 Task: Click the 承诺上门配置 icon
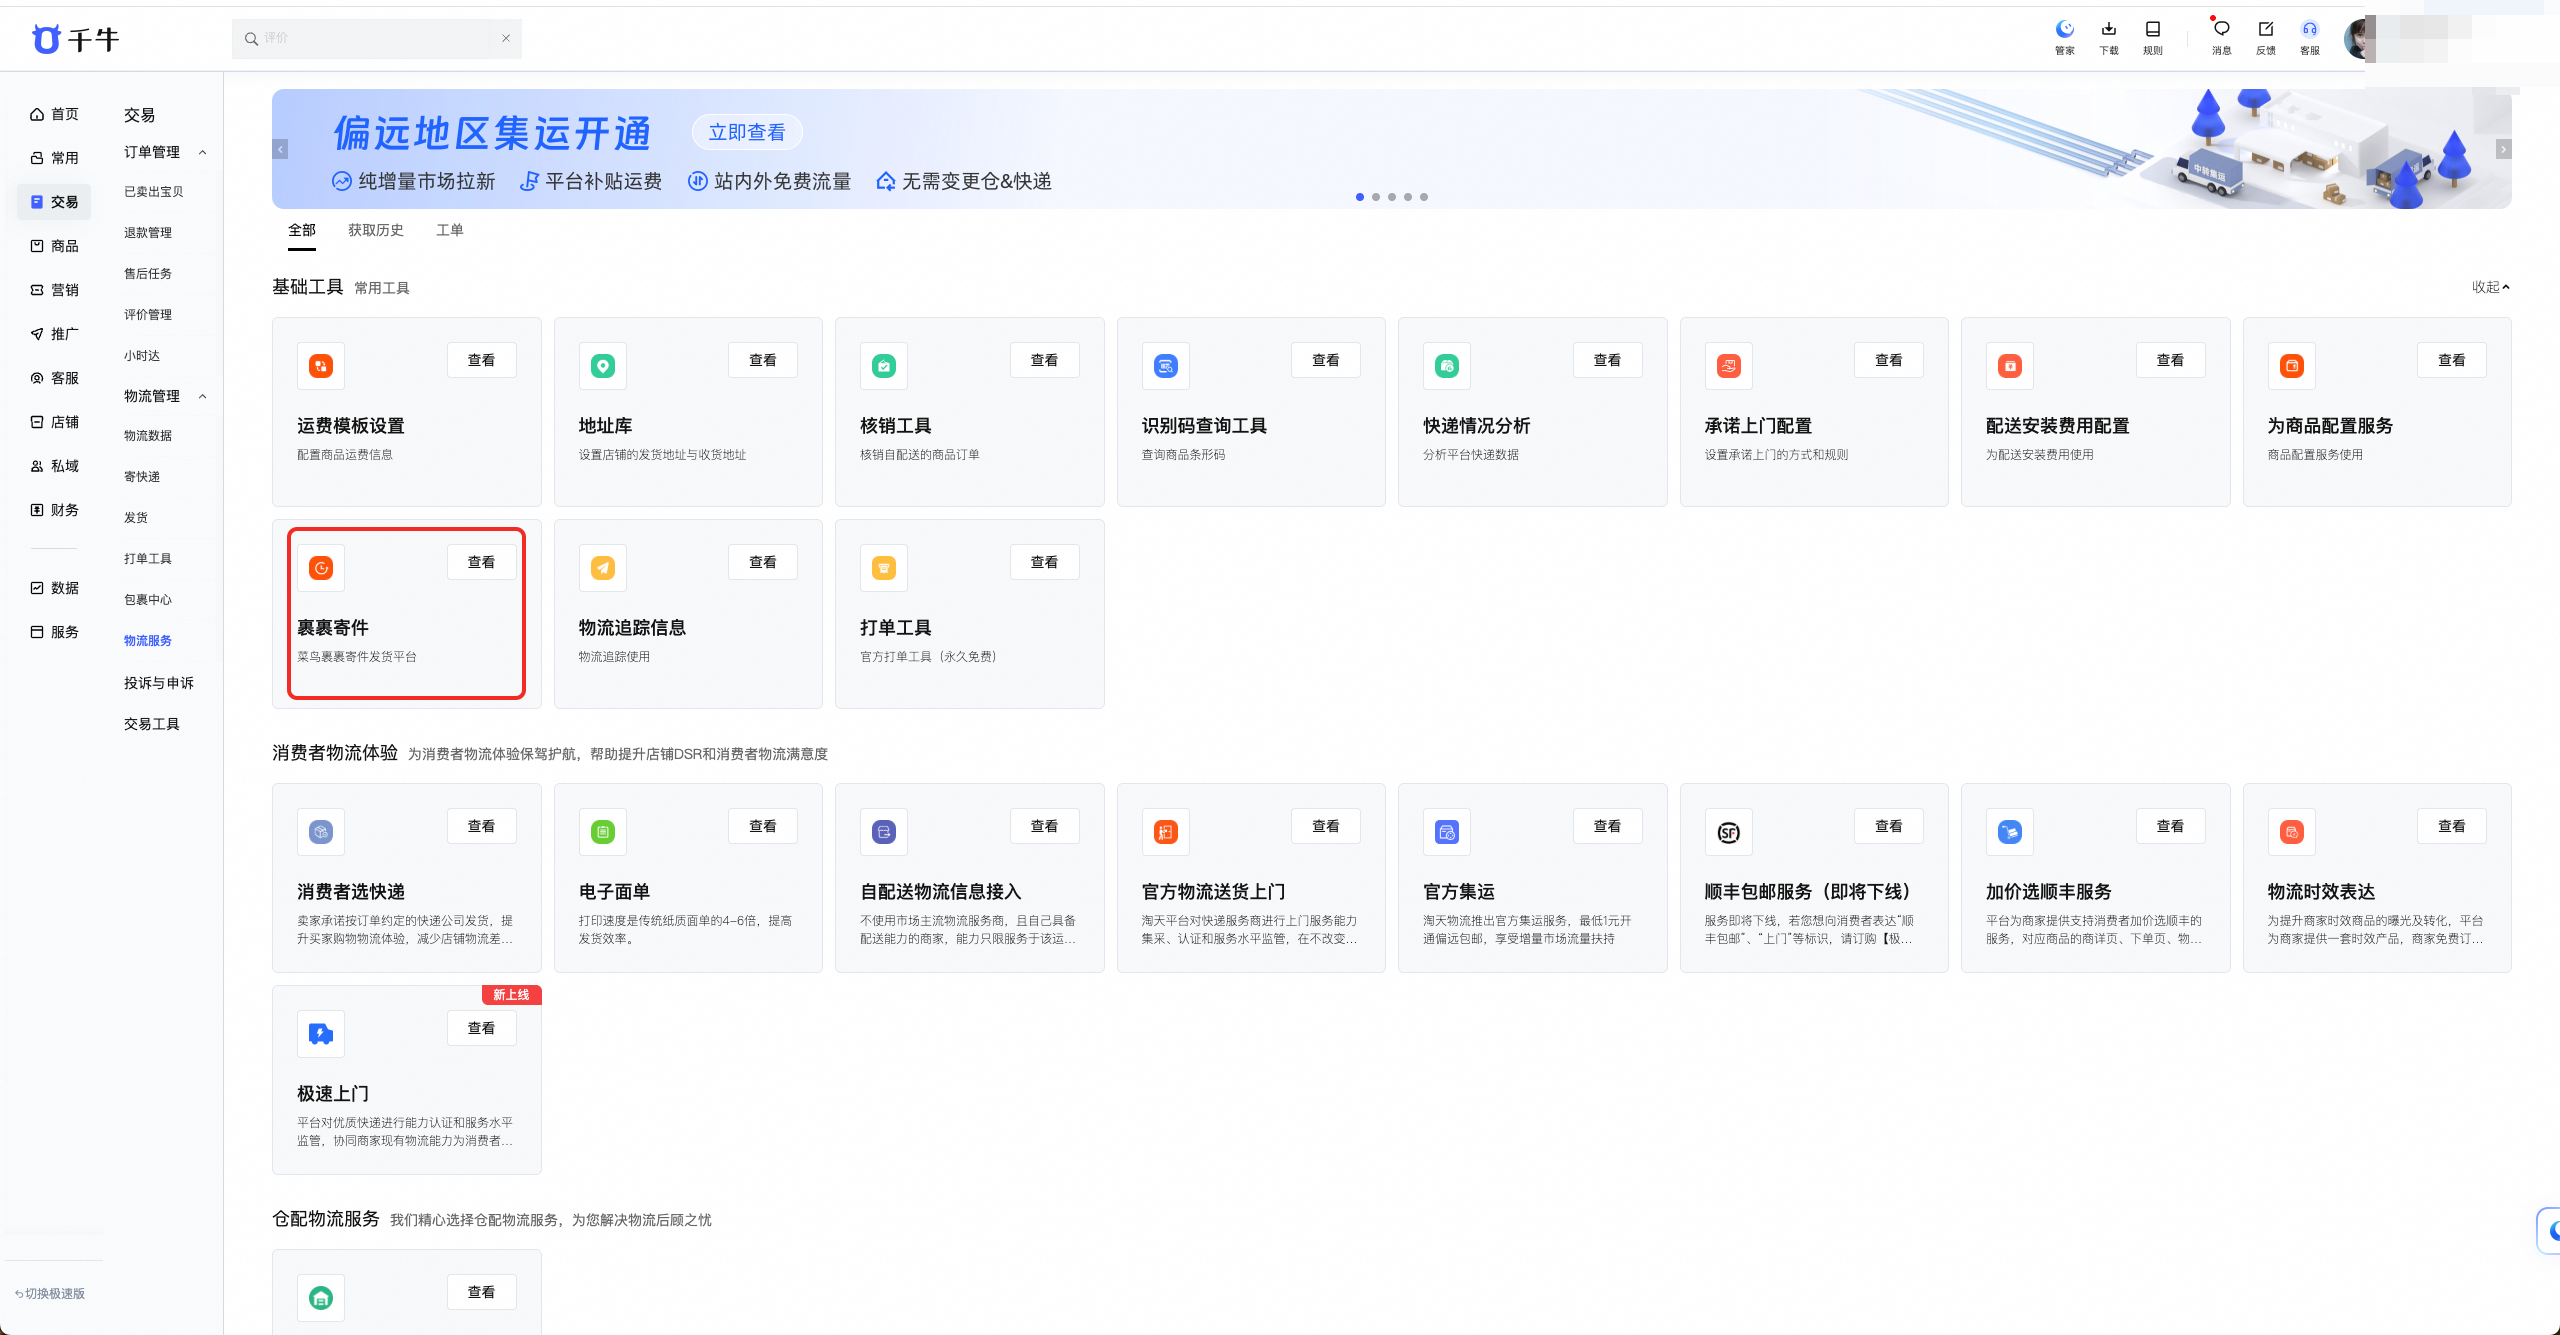[x=1729, y=366]
